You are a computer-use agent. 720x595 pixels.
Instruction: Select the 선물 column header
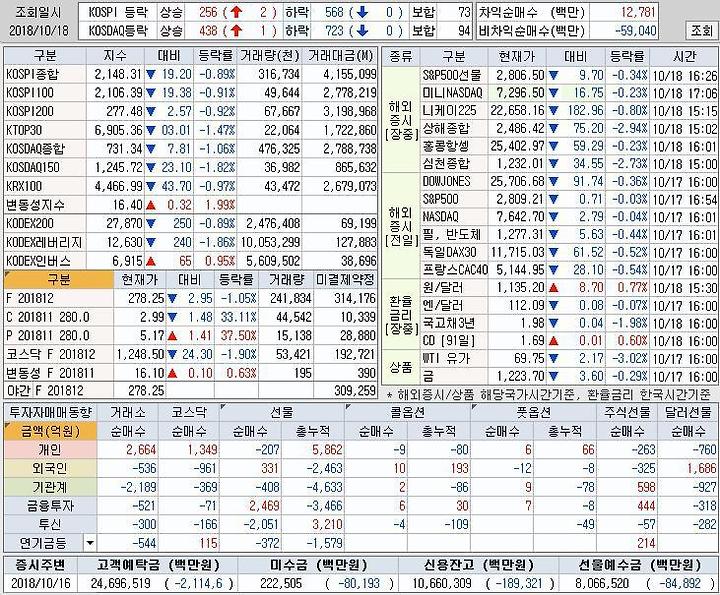tap(281, 412)
